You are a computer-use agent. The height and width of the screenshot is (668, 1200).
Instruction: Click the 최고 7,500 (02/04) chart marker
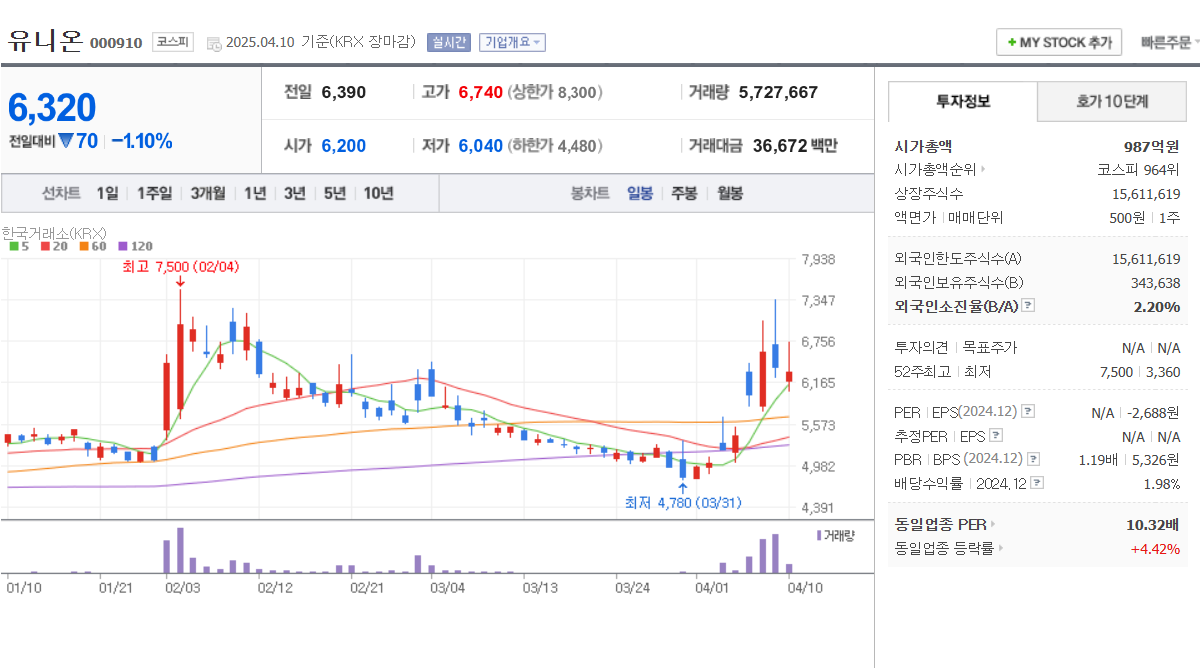(180, 266)
